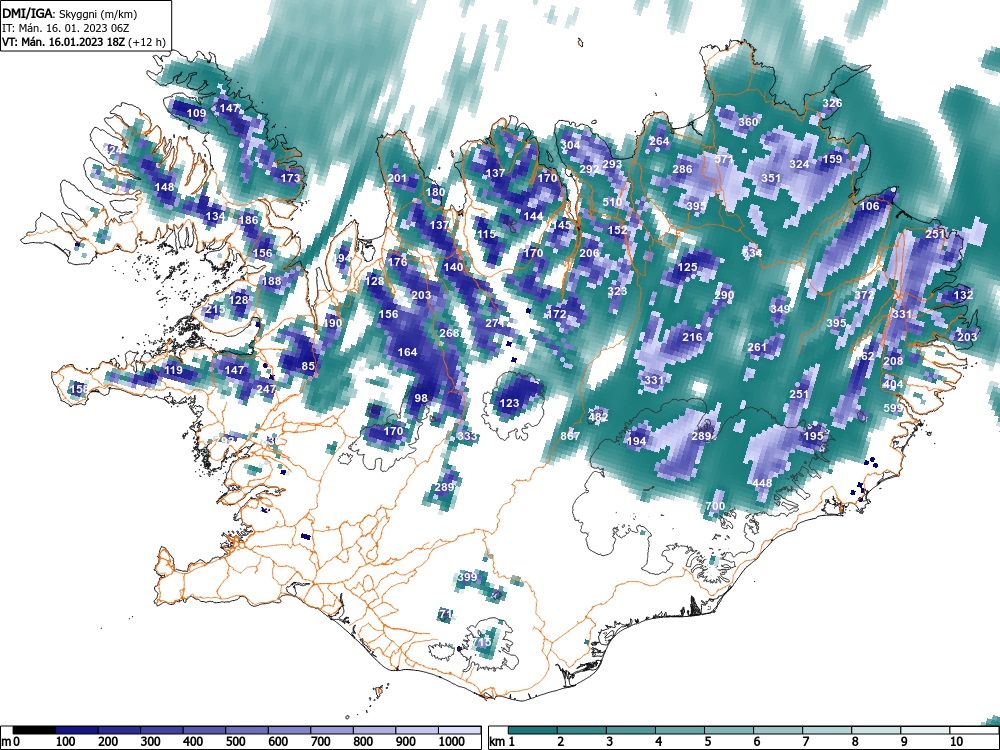Click the visibility value 134 on the map
This screenshot has height=750, width=1000.
tap(215, 216)
